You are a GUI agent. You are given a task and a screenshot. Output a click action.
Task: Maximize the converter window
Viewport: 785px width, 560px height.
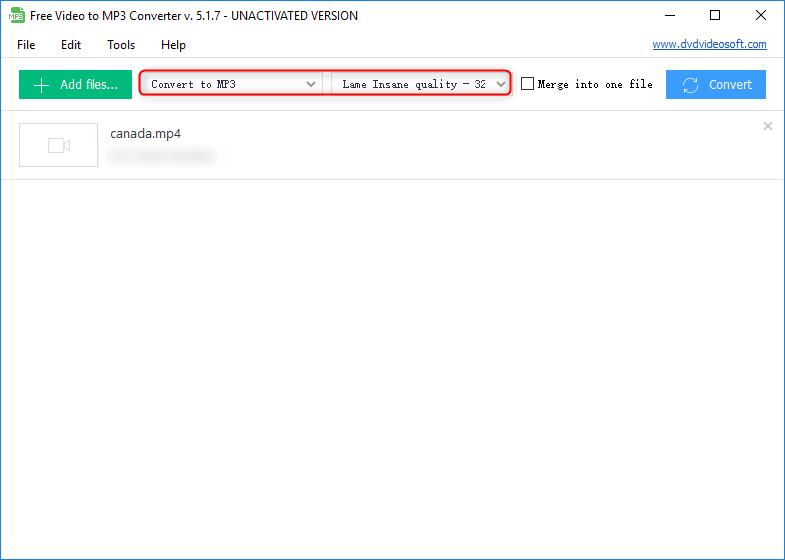click(x=714, y=16)
